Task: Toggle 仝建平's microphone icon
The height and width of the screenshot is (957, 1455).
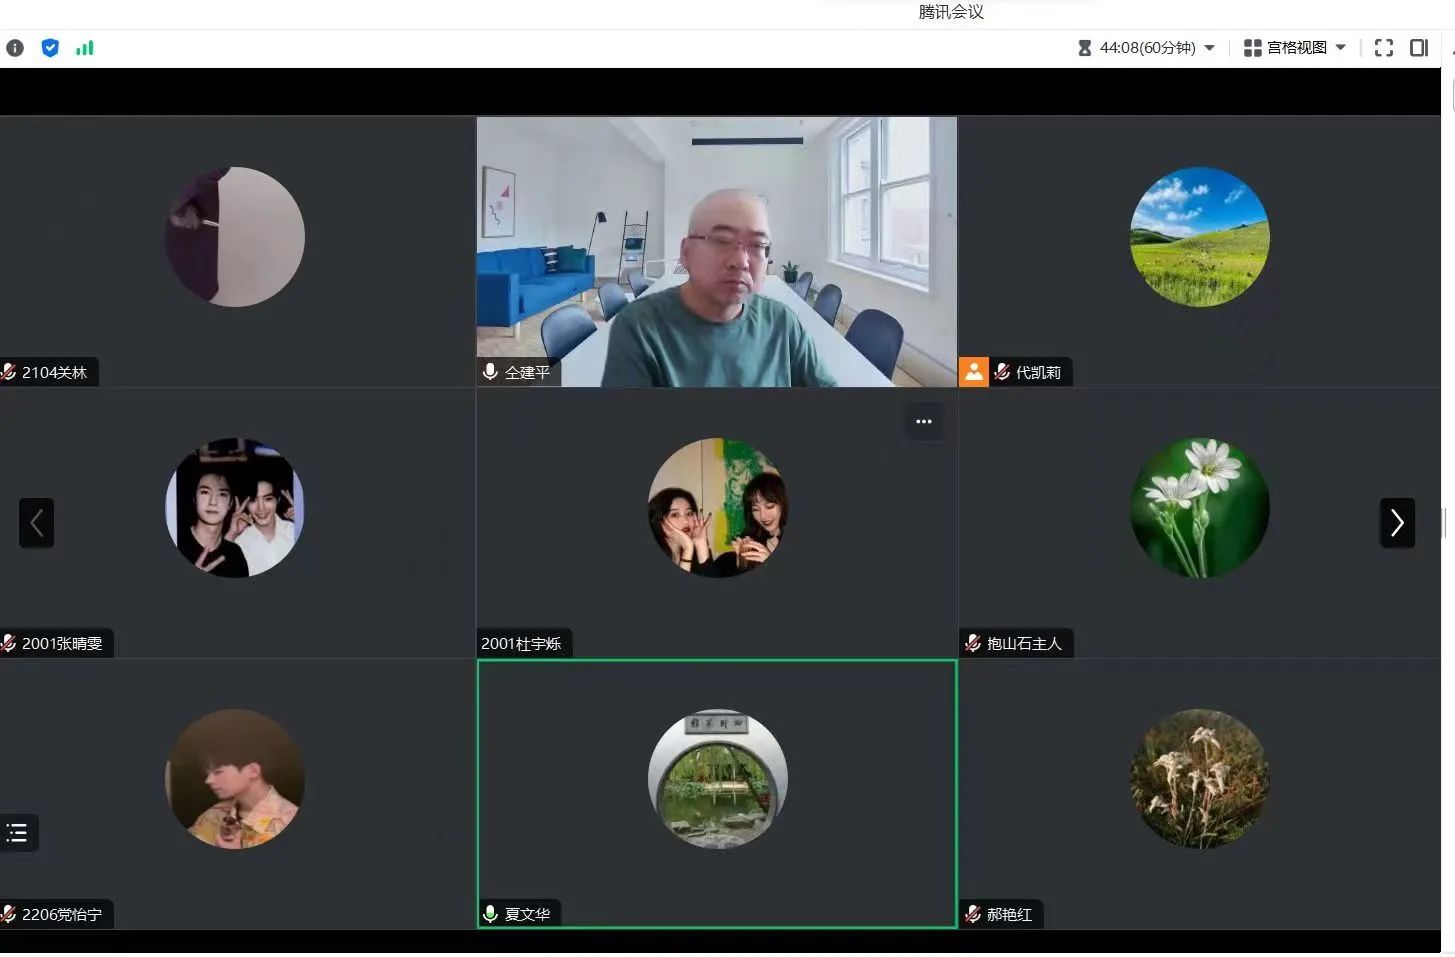Action: point(490,372)
